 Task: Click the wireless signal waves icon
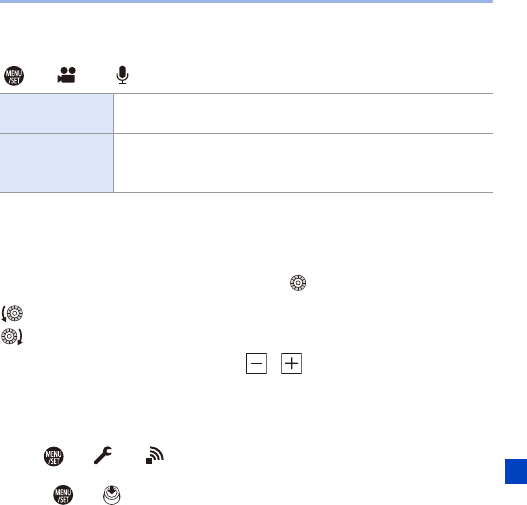155,455
